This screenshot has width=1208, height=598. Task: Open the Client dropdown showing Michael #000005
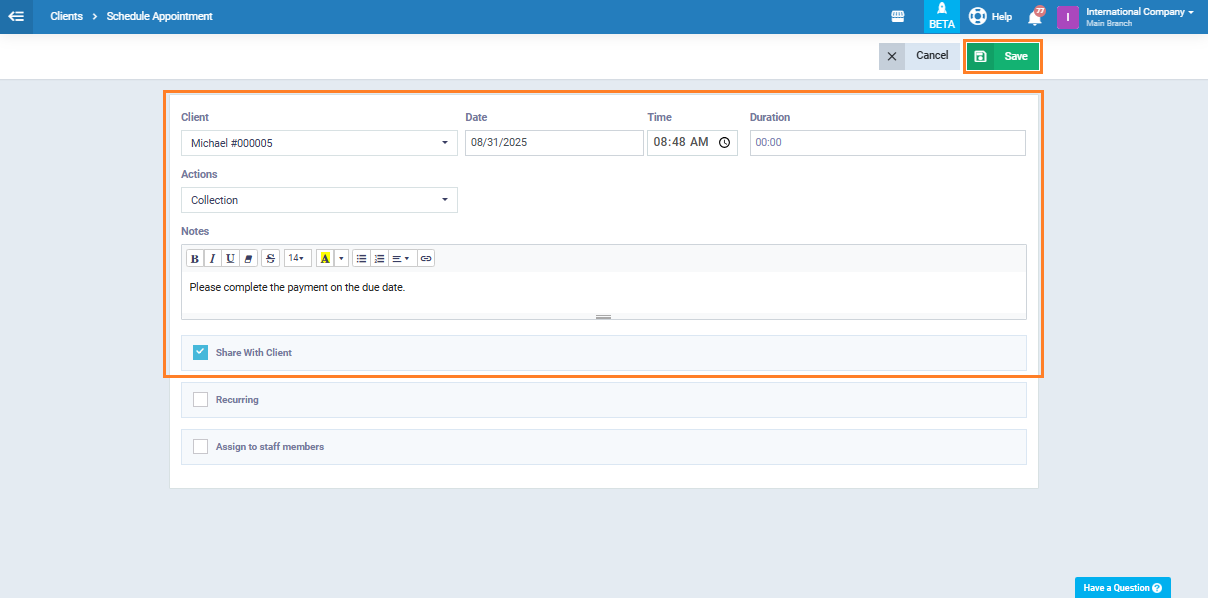click(x=319, y=143)
